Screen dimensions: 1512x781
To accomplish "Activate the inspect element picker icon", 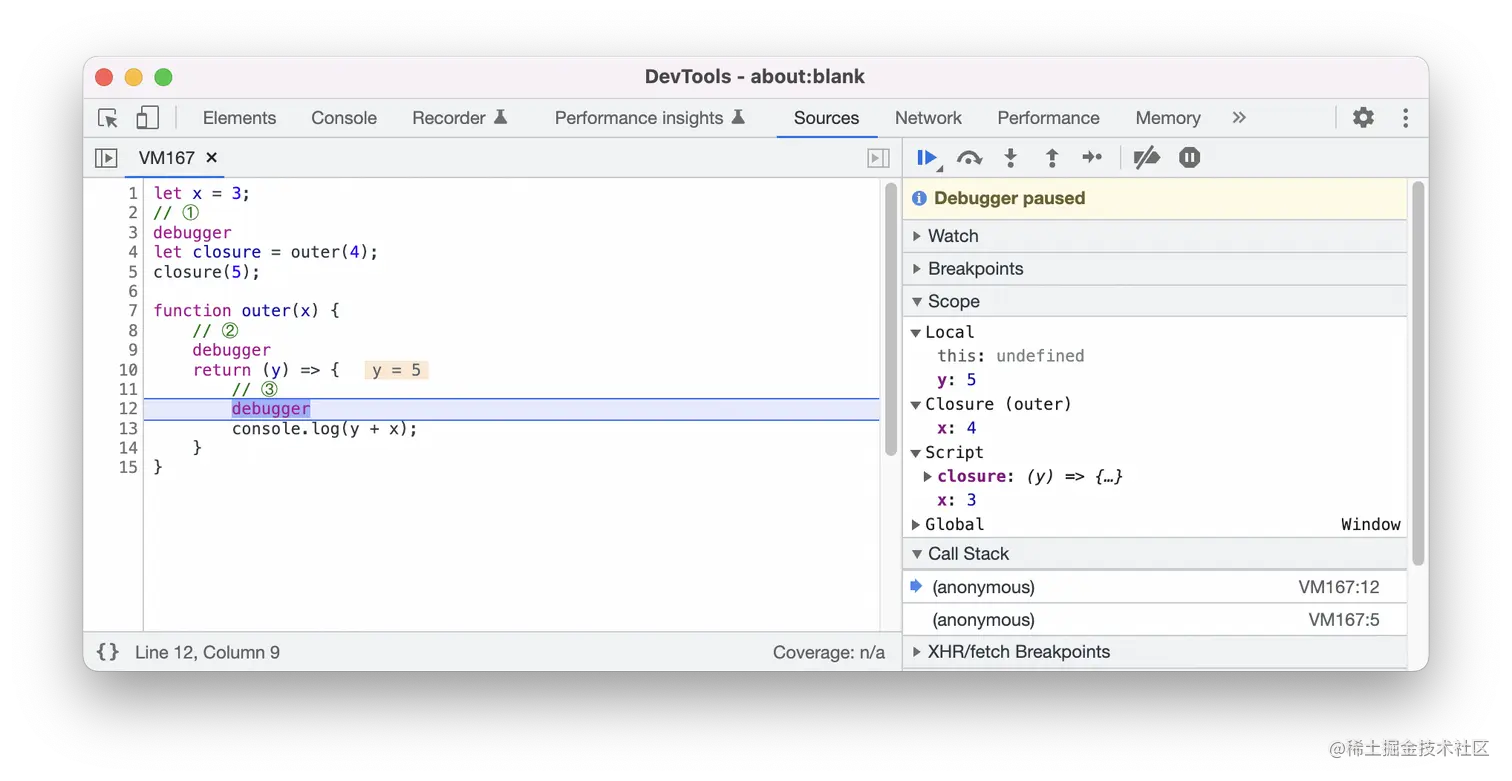I will pyautogui.click(x=108, y=118).
